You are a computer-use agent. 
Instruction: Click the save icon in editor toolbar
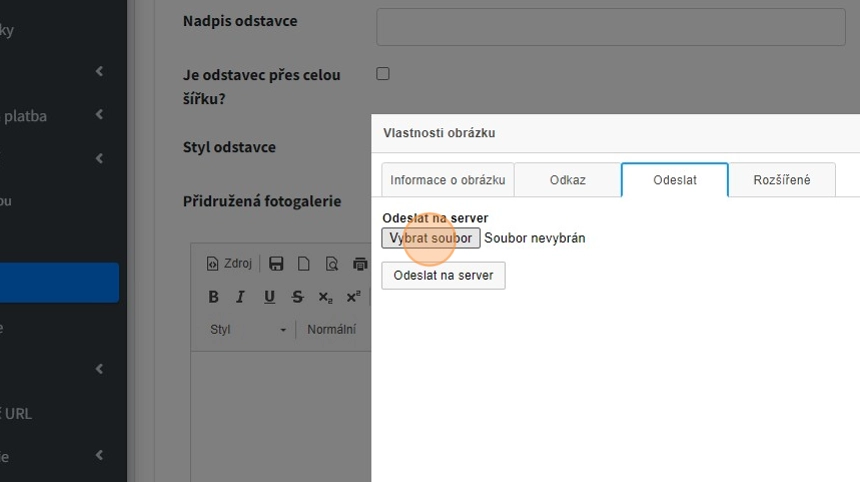pyautogui.click(x=277, y=264)
